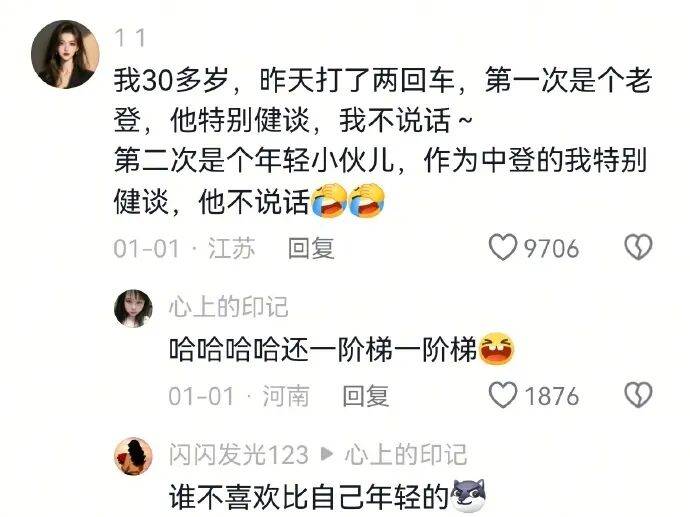
Task: Click the 1876 like count
Action: tap(552, 396)
